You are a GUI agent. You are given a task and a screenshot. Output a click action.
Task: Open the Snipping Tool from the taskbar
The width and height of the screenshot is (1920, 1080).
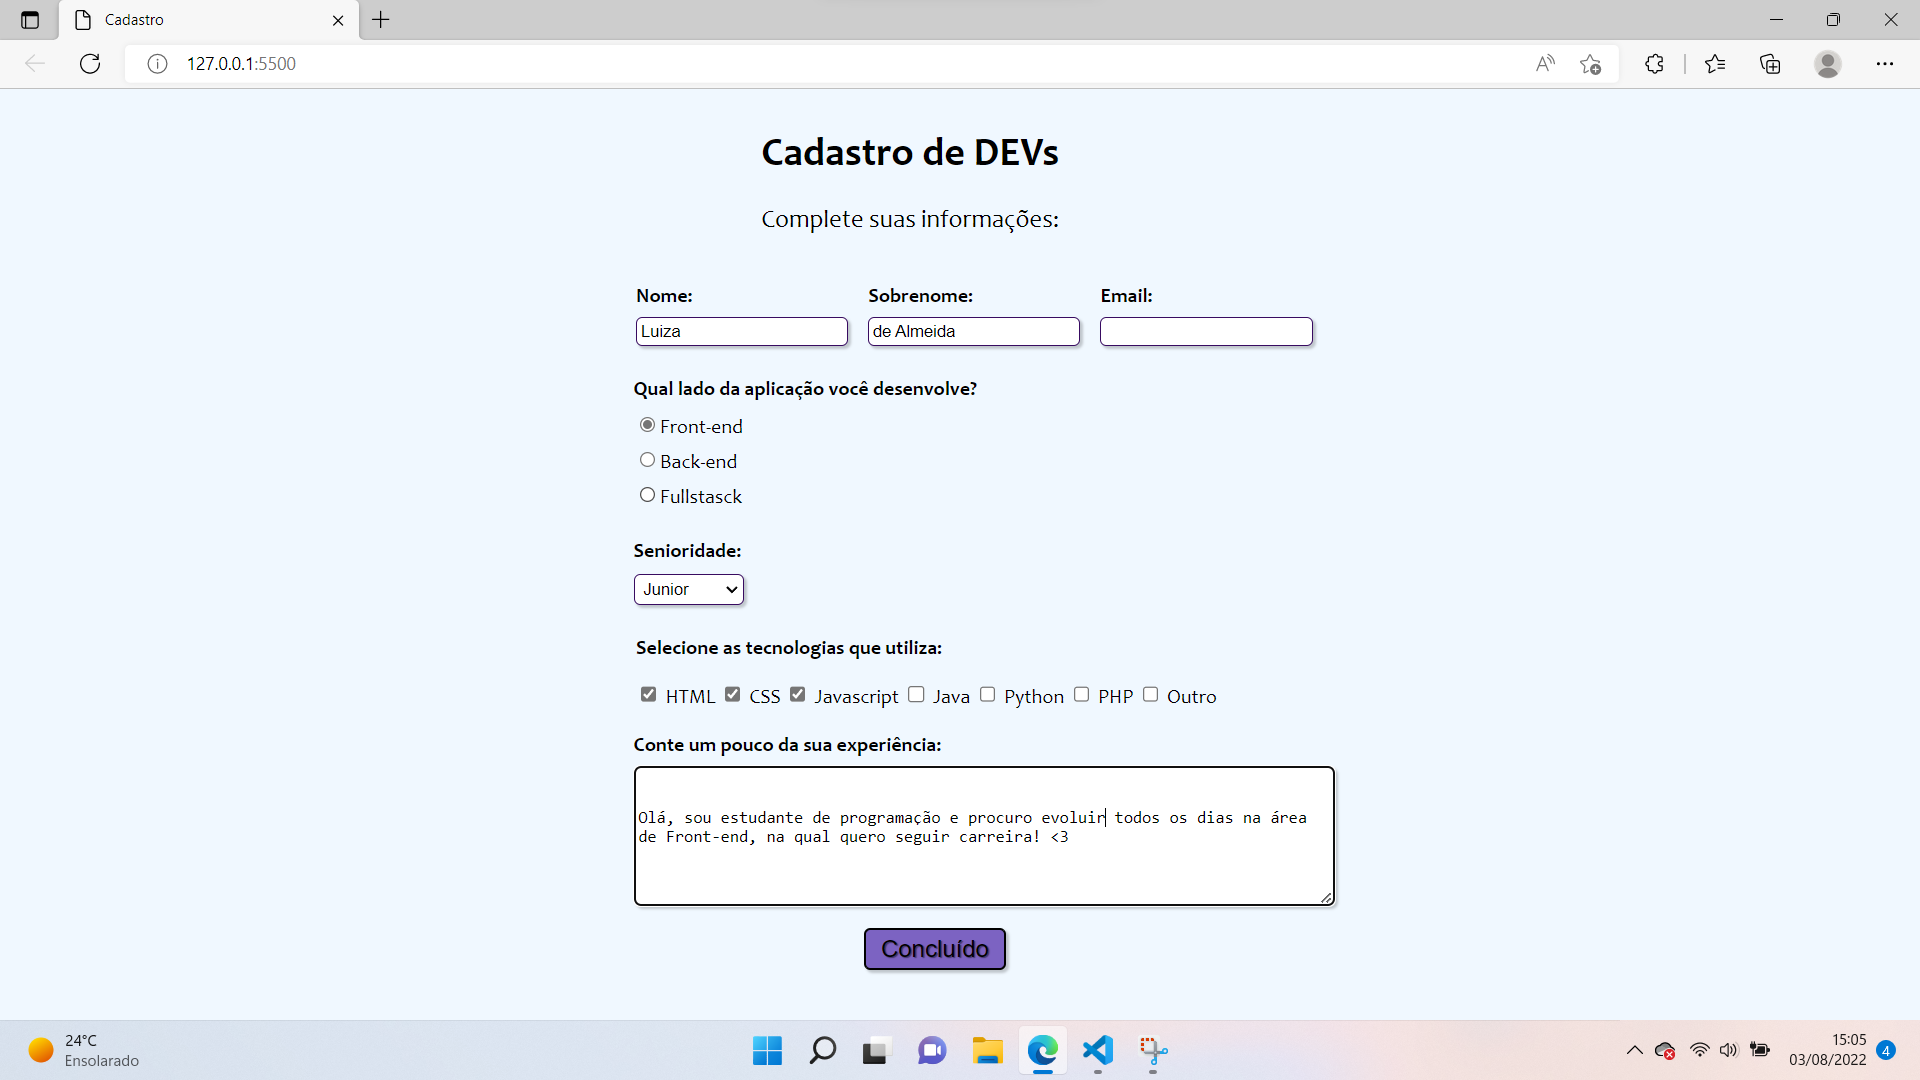click(x=1154, y=1051)
